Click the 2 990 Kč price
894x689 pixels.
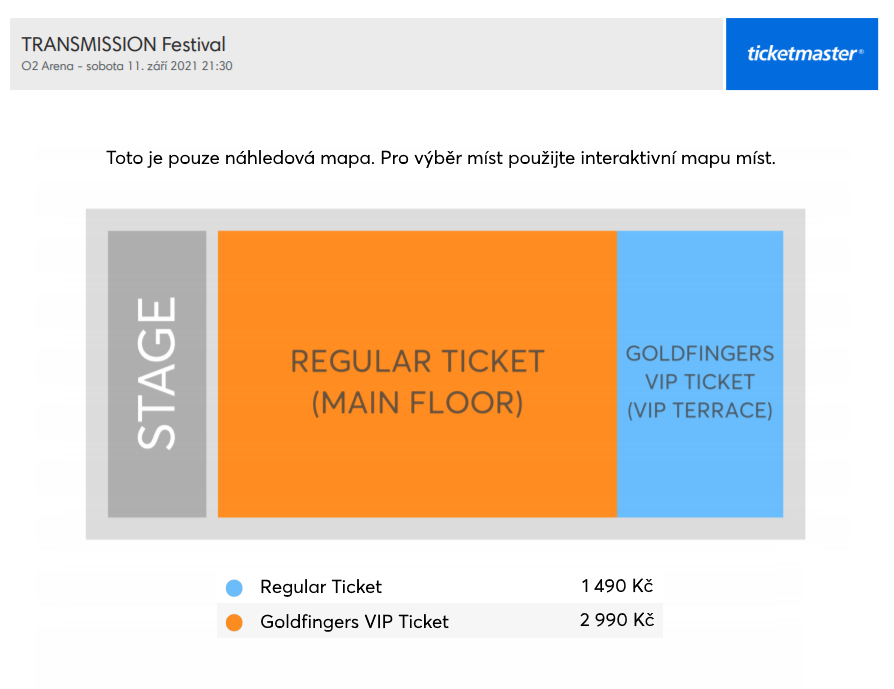[x=617, y=620]
